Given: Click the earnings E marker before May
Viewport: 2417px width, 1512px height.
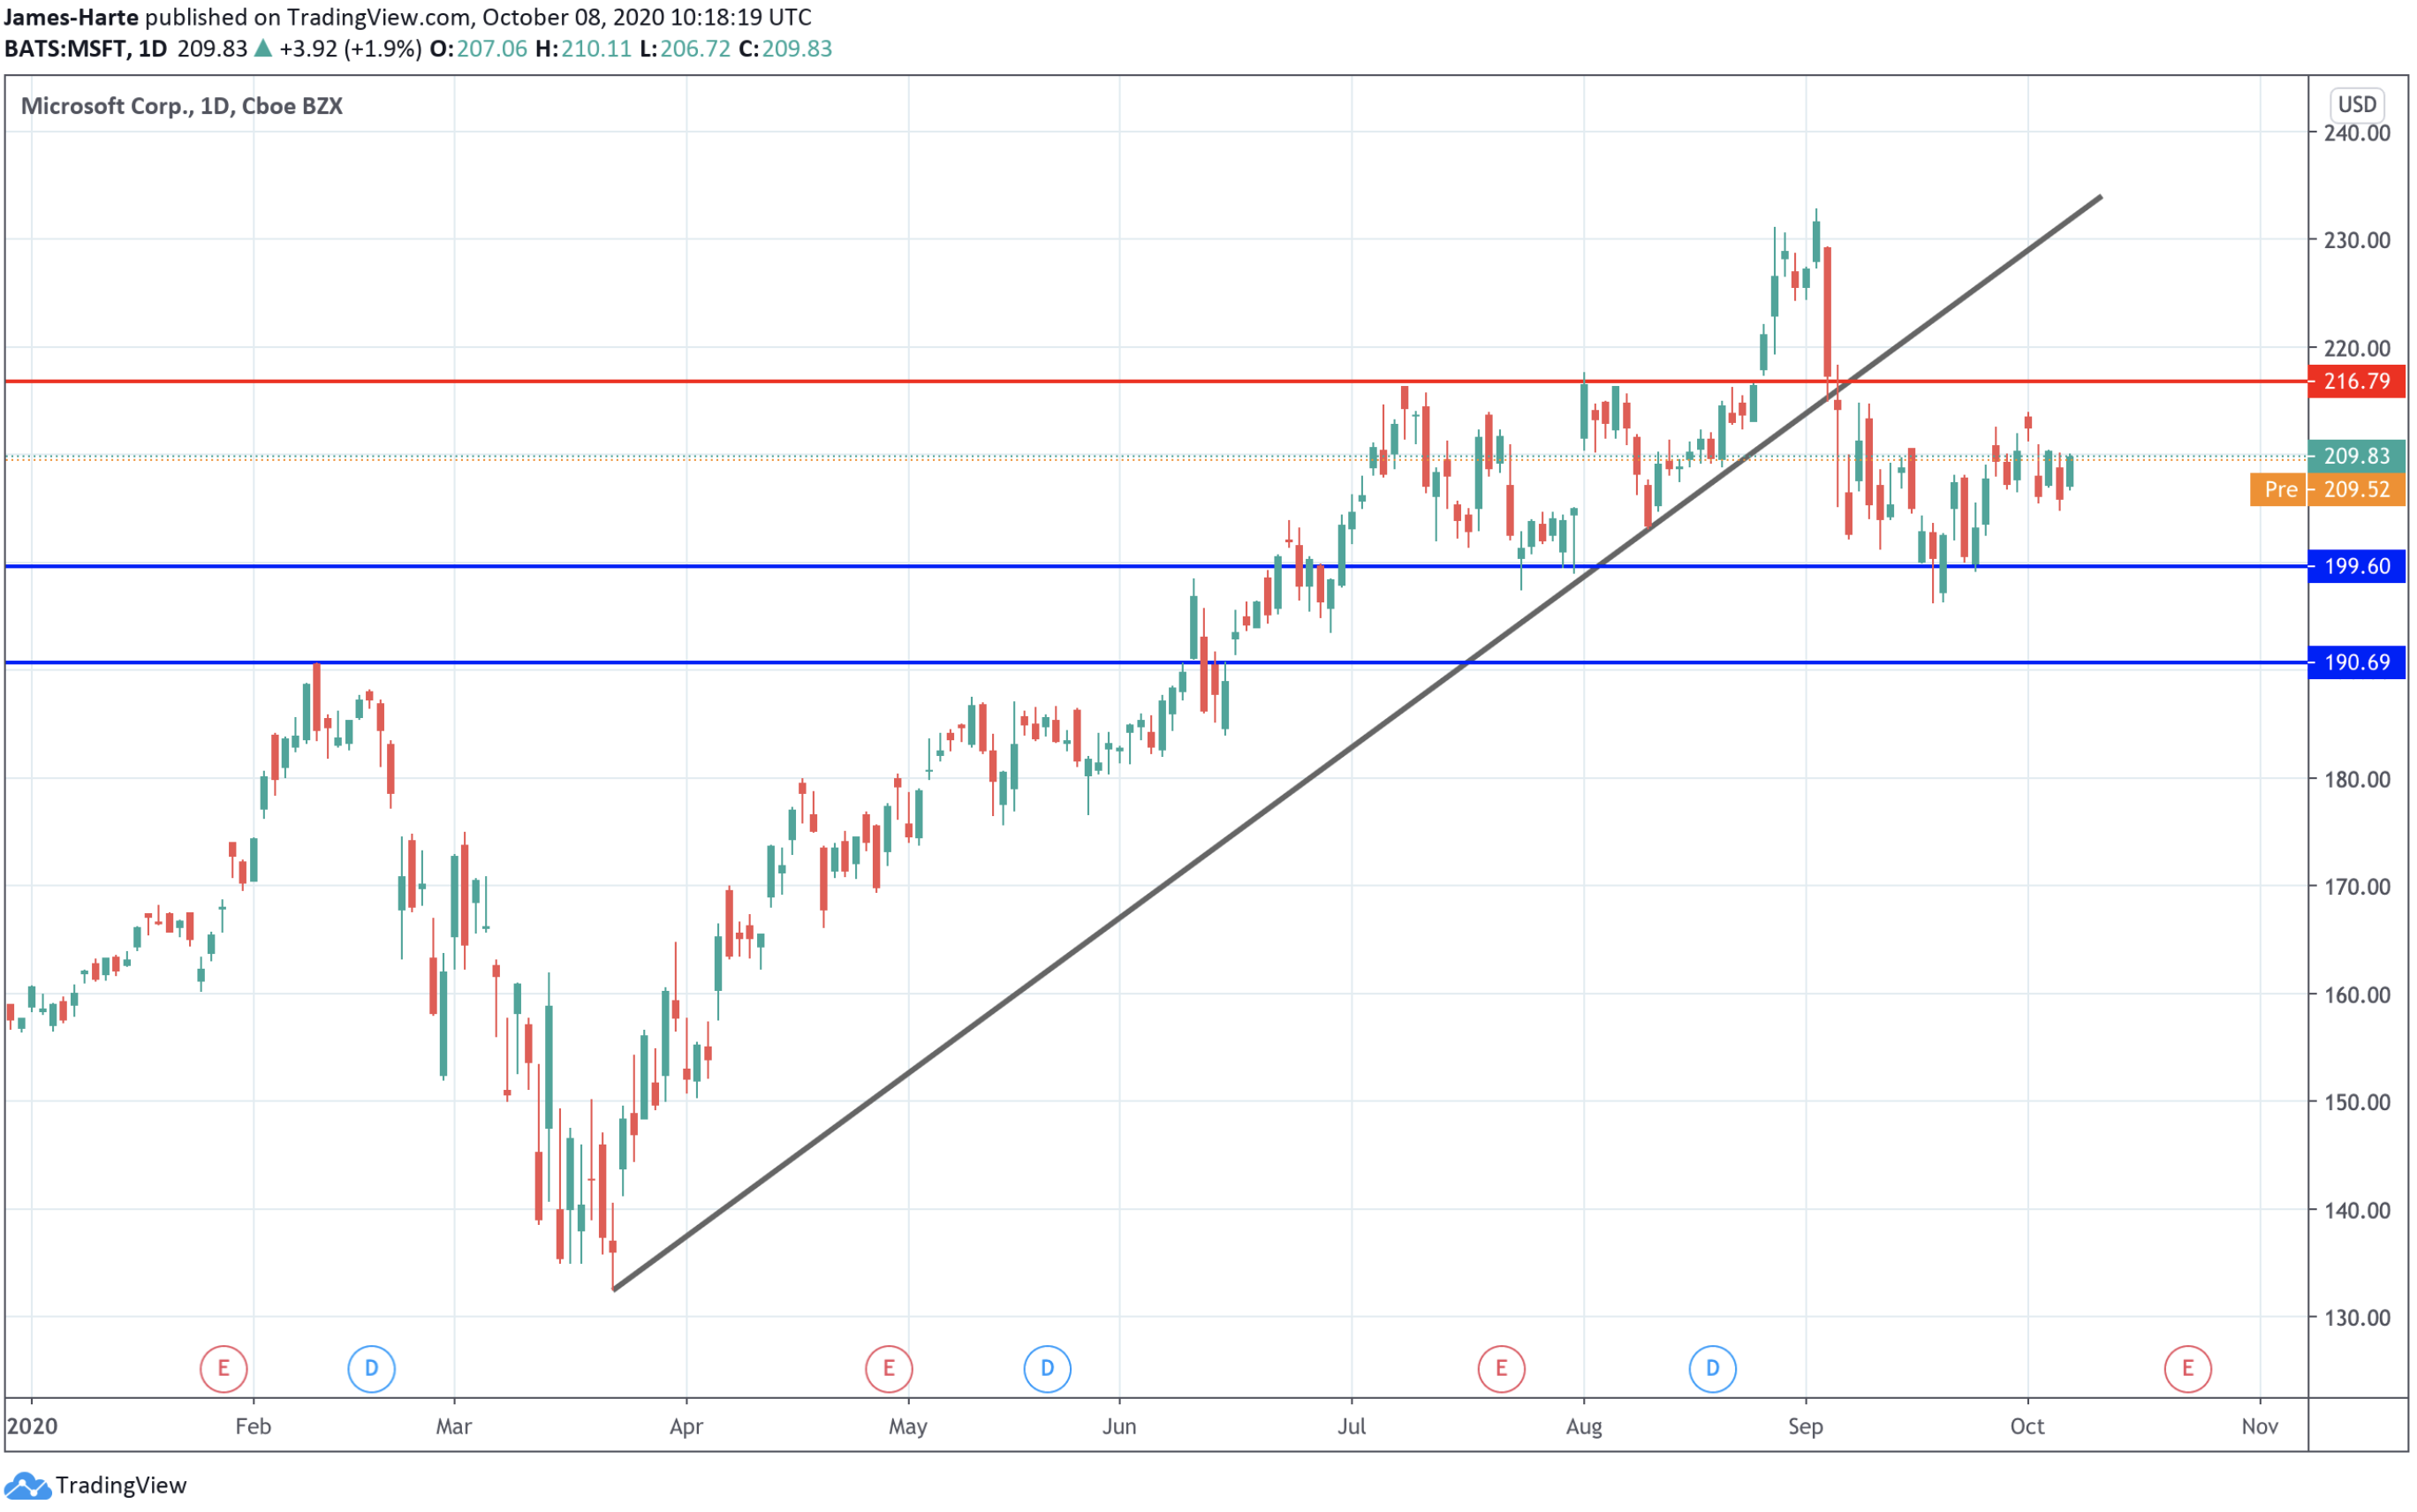Looking at the screenshot, I should pos(888,1368).
